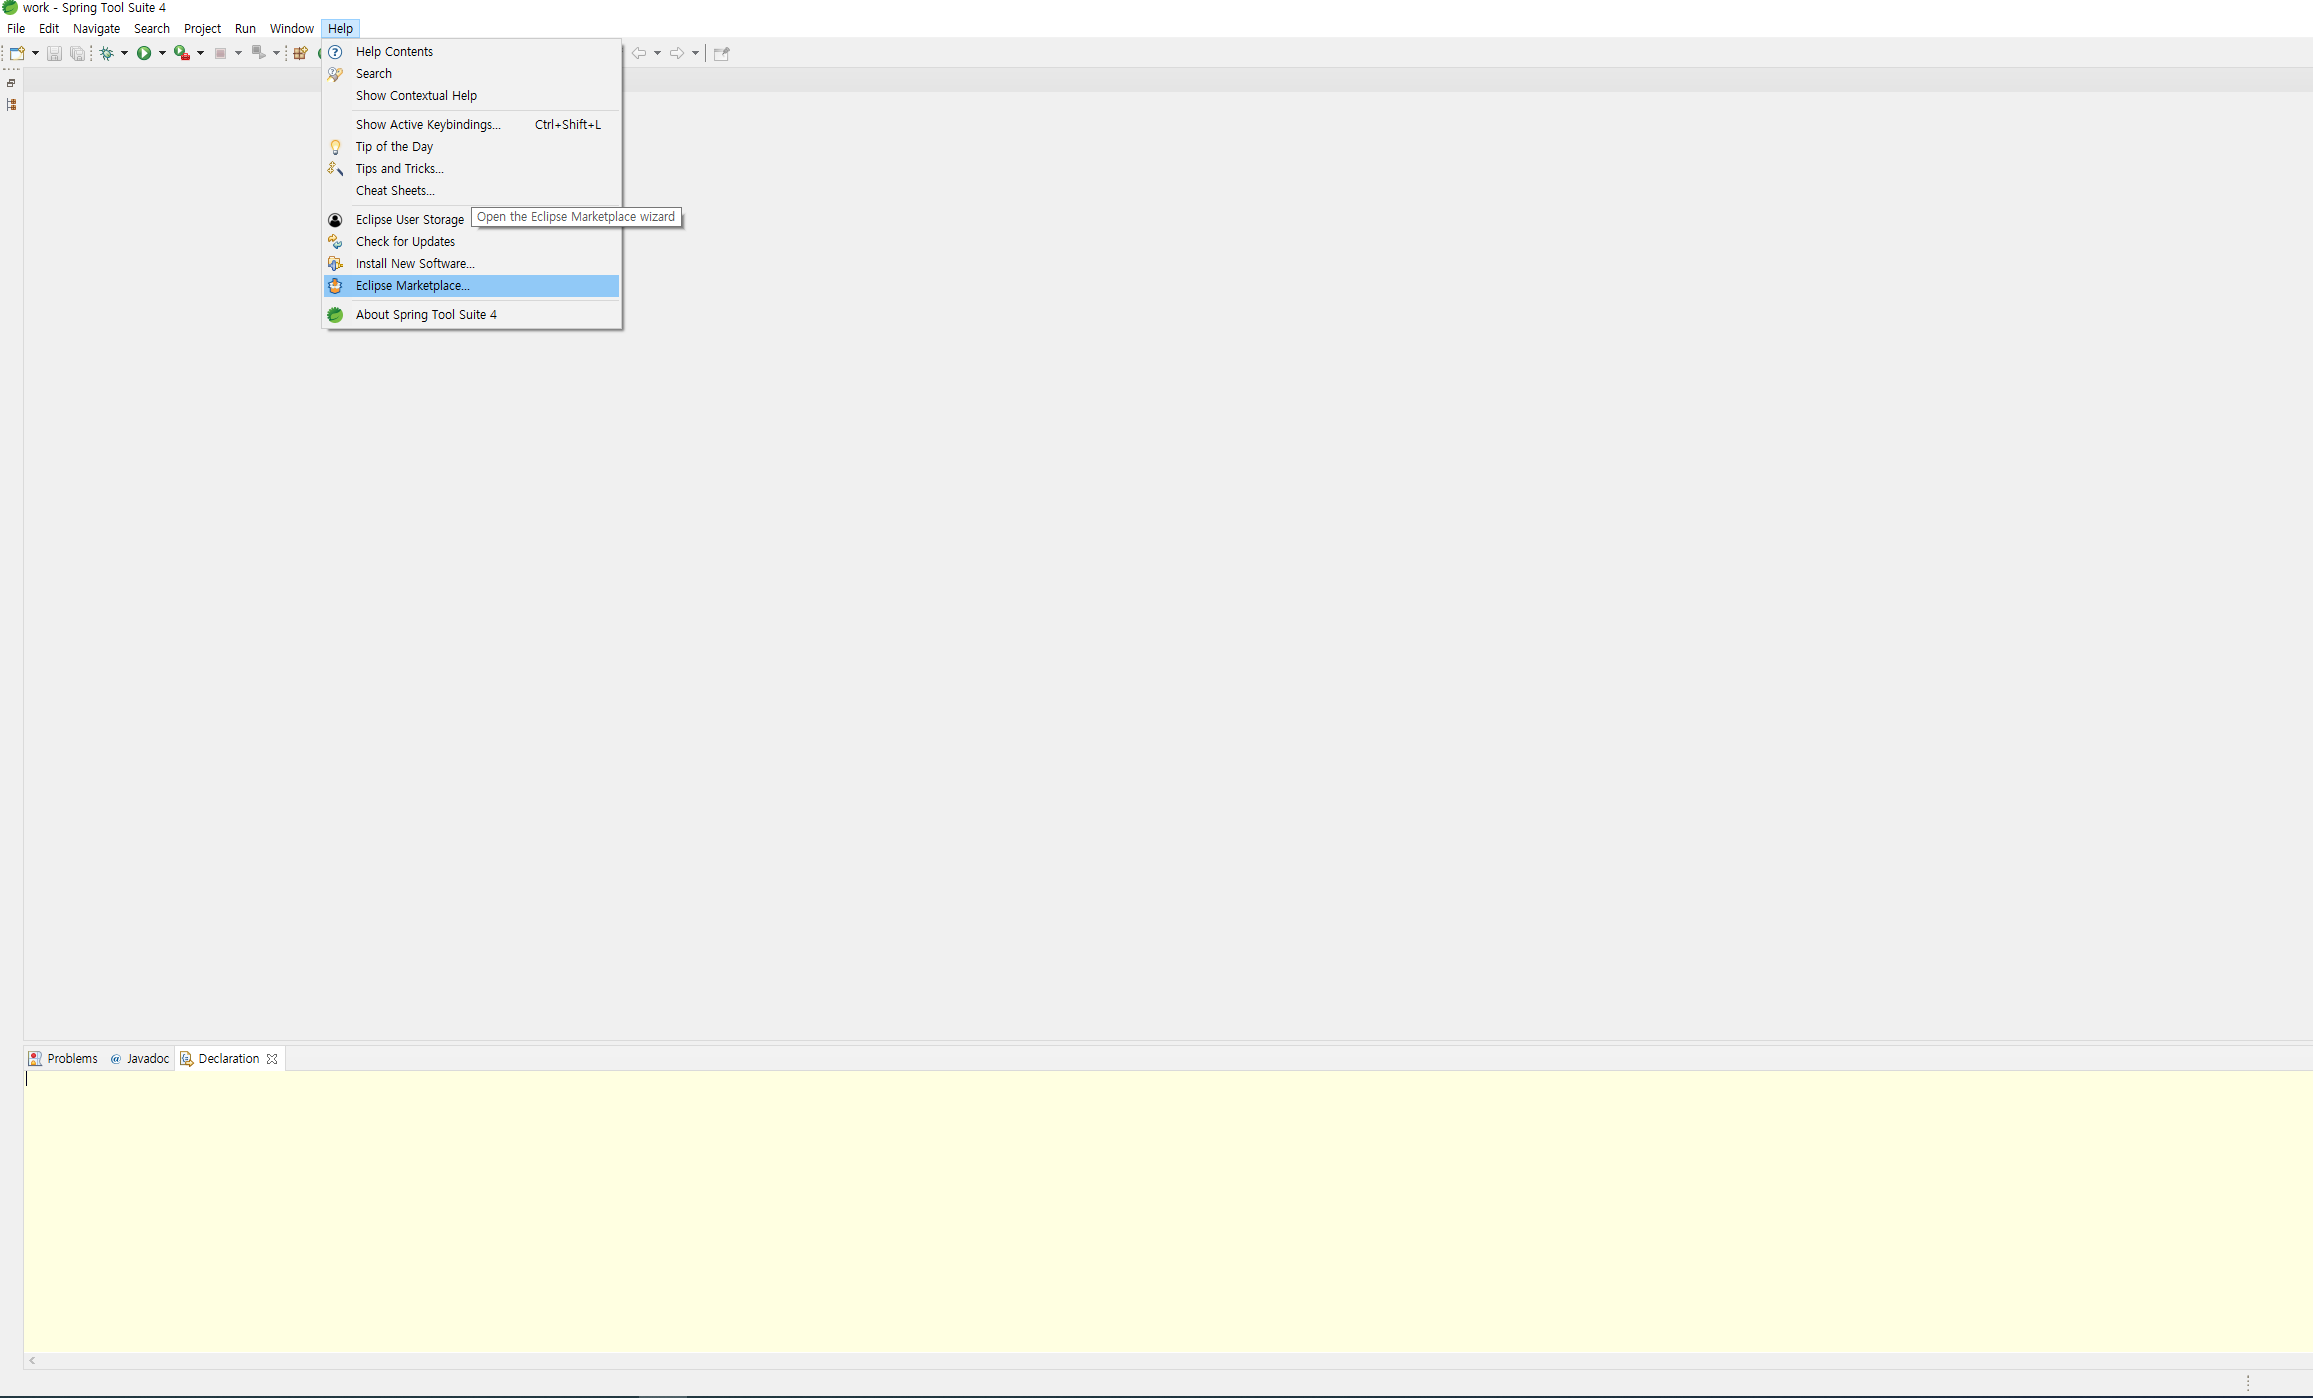The height and width of the screenshot is (1398, 2313).
Task: Click the Pin Editor toolbar icon
Action: [721, 53]
